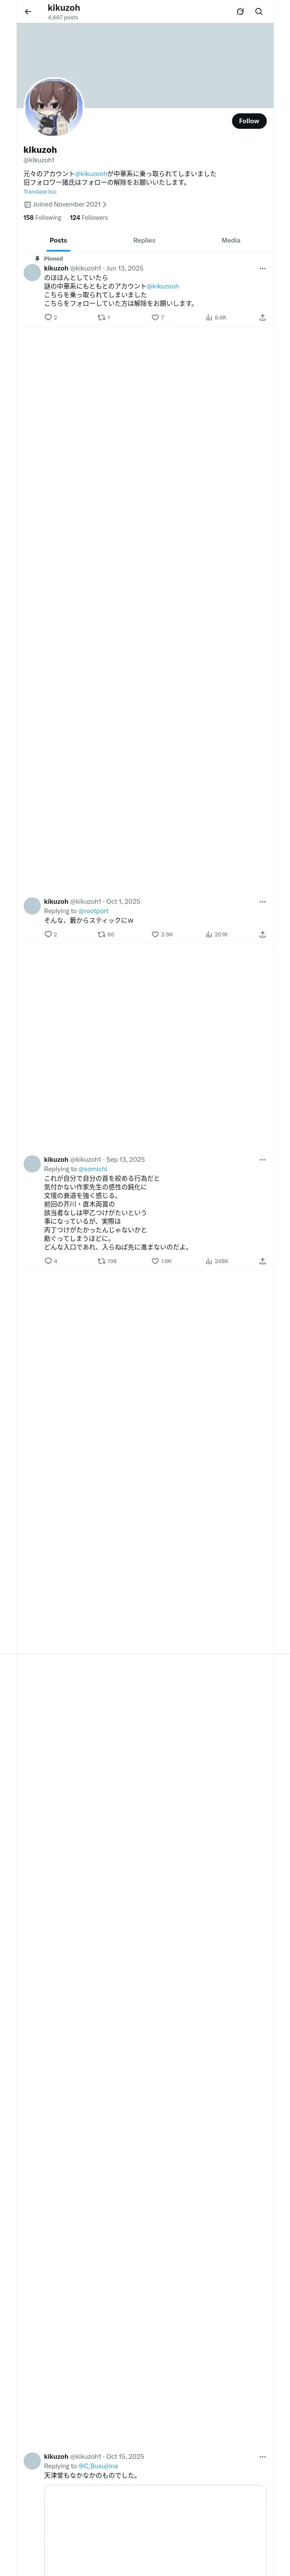This screenshot has width=290, height=2576.
Task: Open the search icon in header
Action: click(x=259, y=12)
